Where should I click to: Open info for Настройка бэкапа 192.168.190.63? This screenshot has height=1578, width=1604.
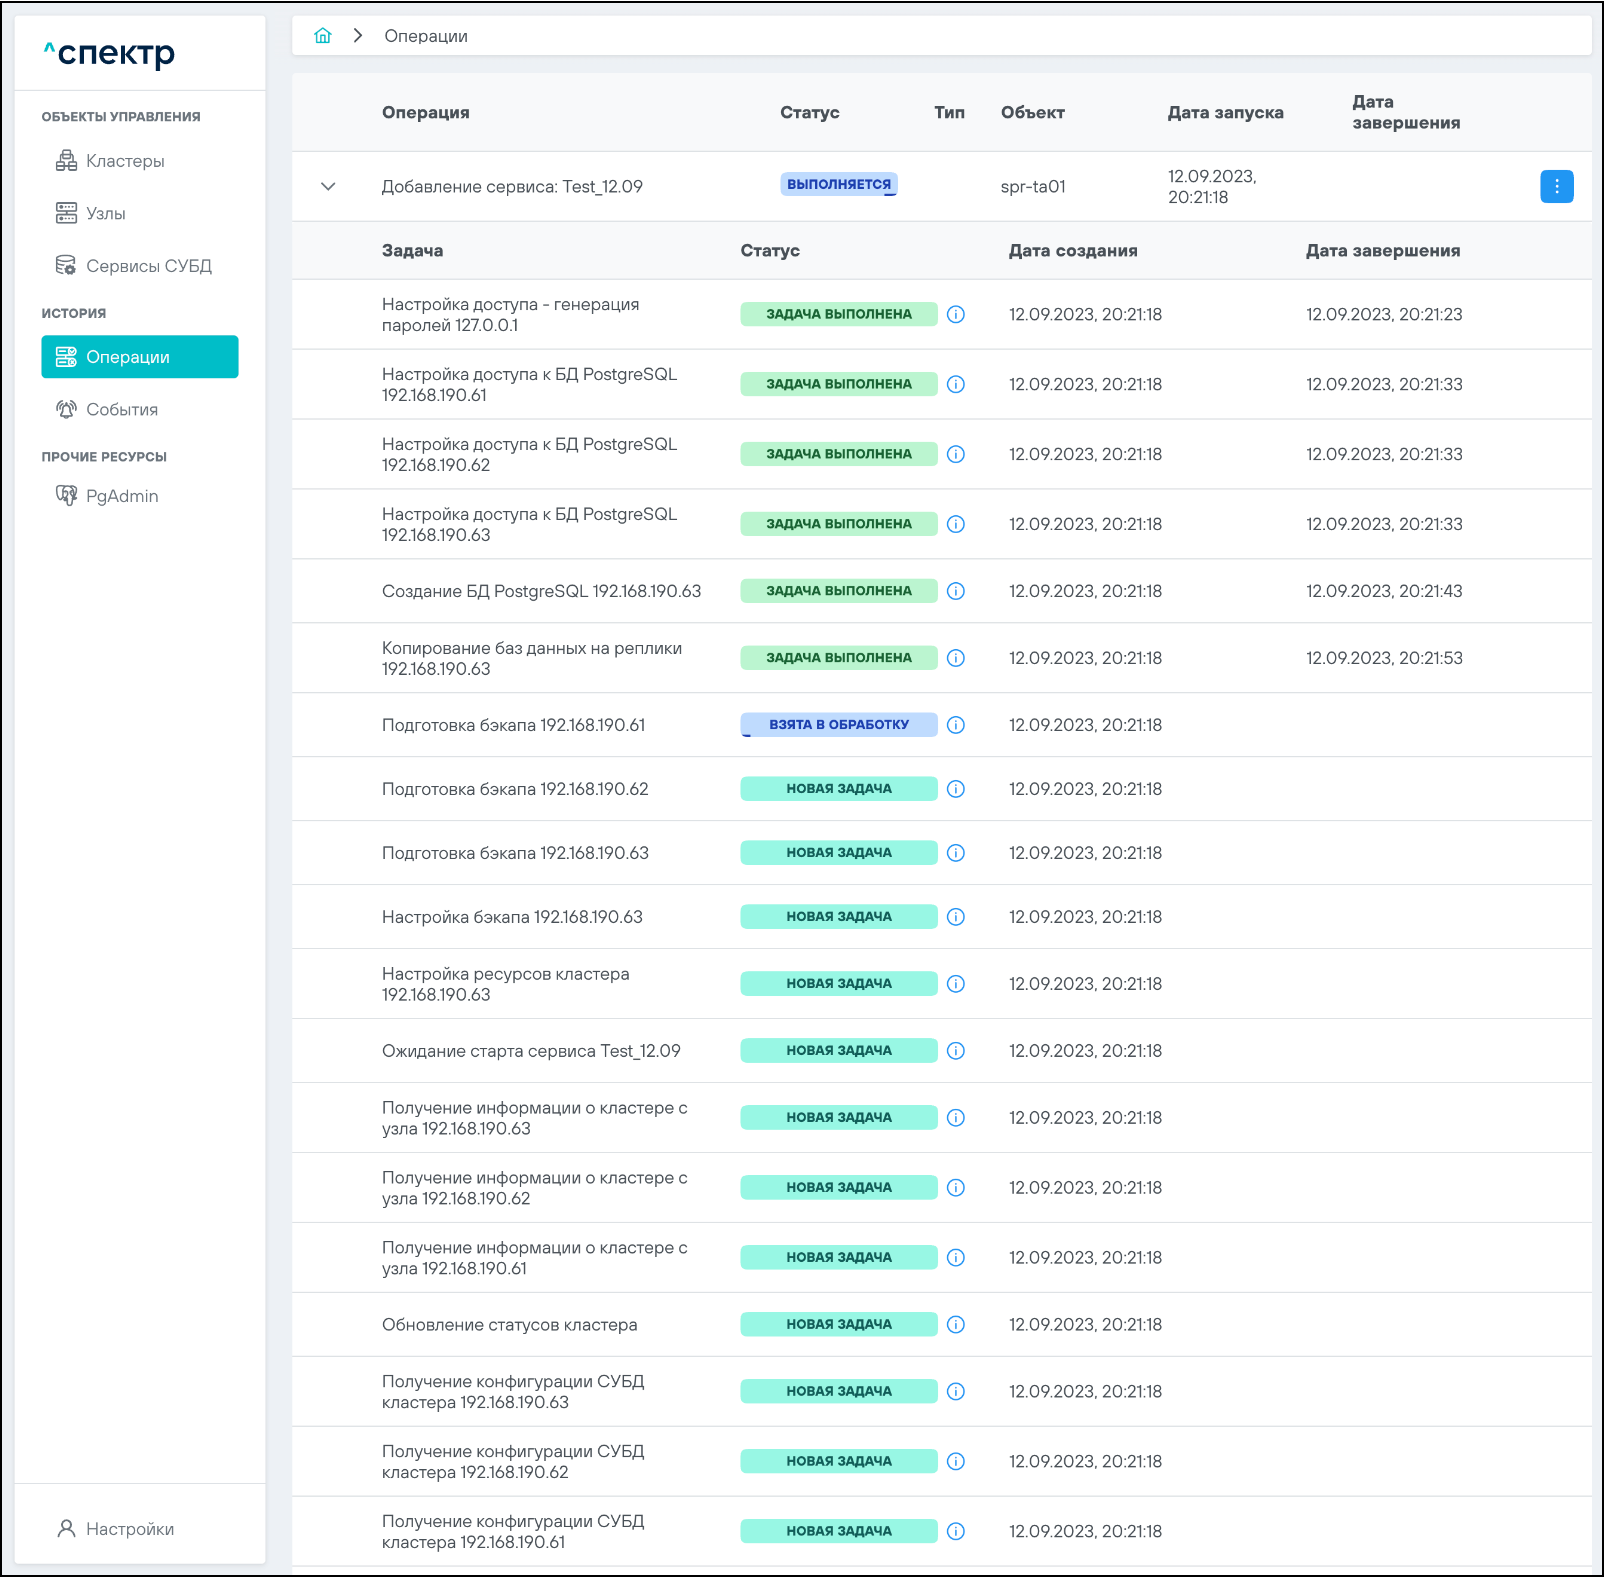[956, 917]
